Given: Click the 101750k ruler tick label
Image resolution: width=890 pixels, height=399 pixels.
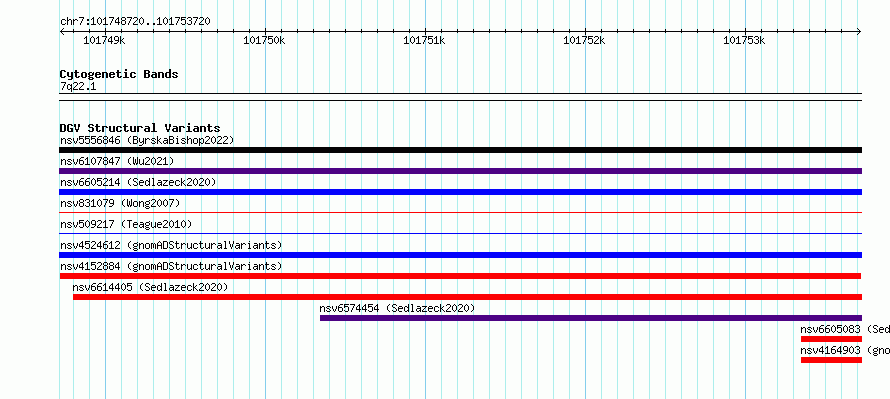Looking at the screenshot, I should [x=264, y=40].
